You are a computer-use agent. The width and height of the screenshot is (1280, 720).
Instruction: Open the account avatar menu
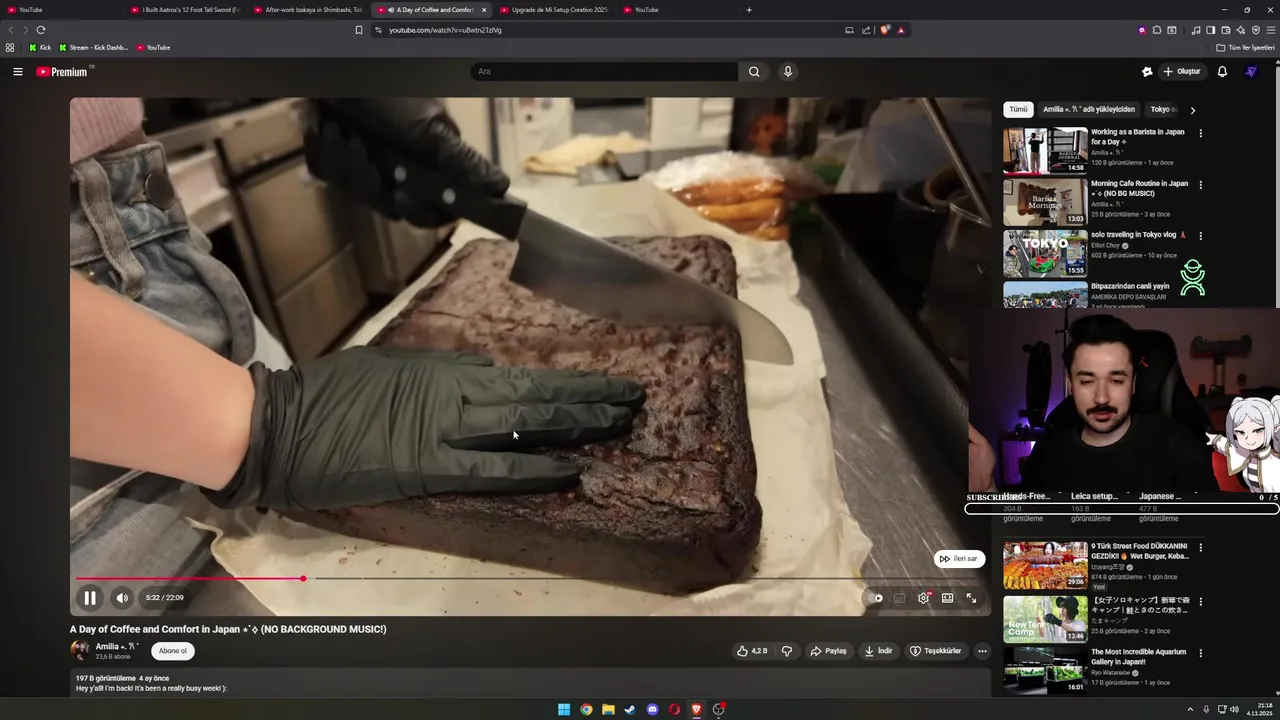coord(1251,72)
